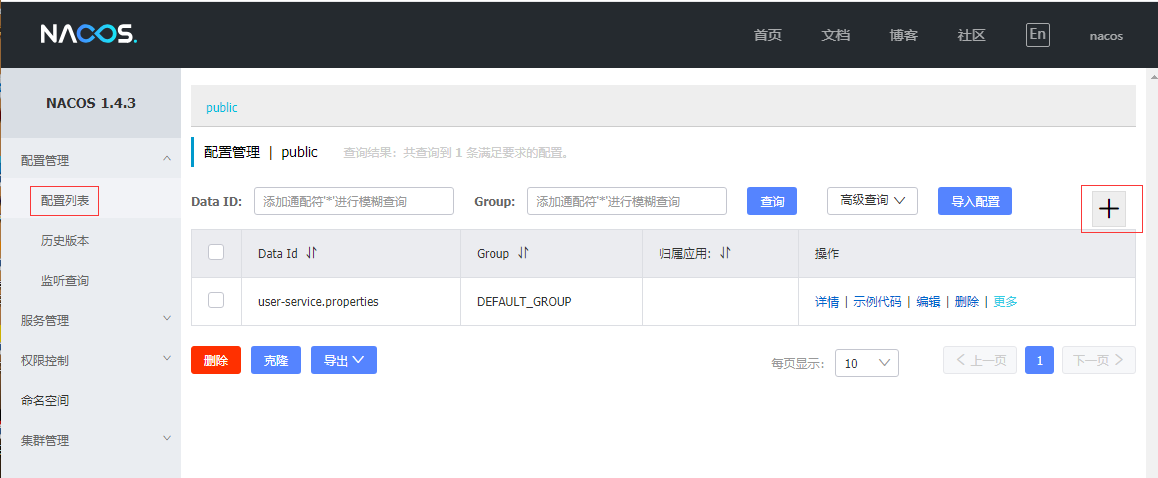Select the public namespace tab
Image resolution: width=1158 pixels, height=478 pixels.
(222, 107)
